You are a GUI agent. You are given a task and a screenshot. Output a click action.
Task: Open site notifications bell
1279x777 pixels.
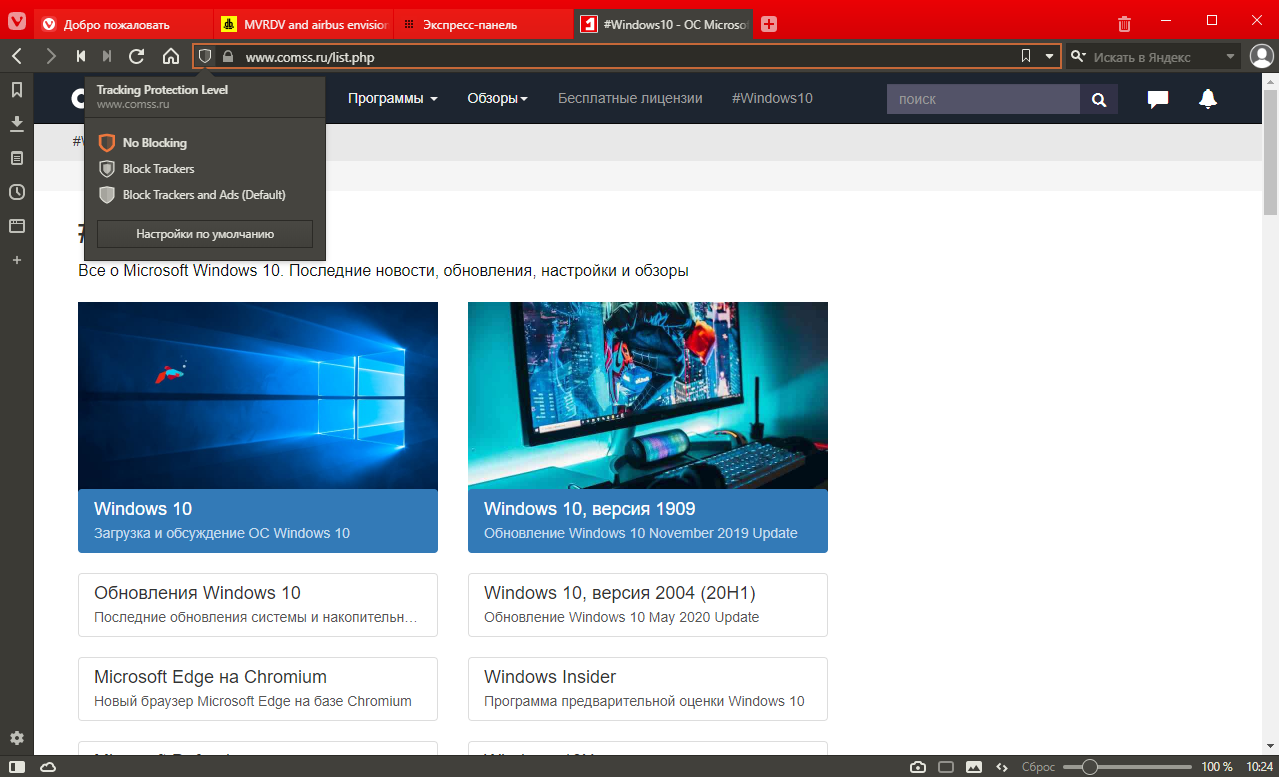coord(1208,98)
